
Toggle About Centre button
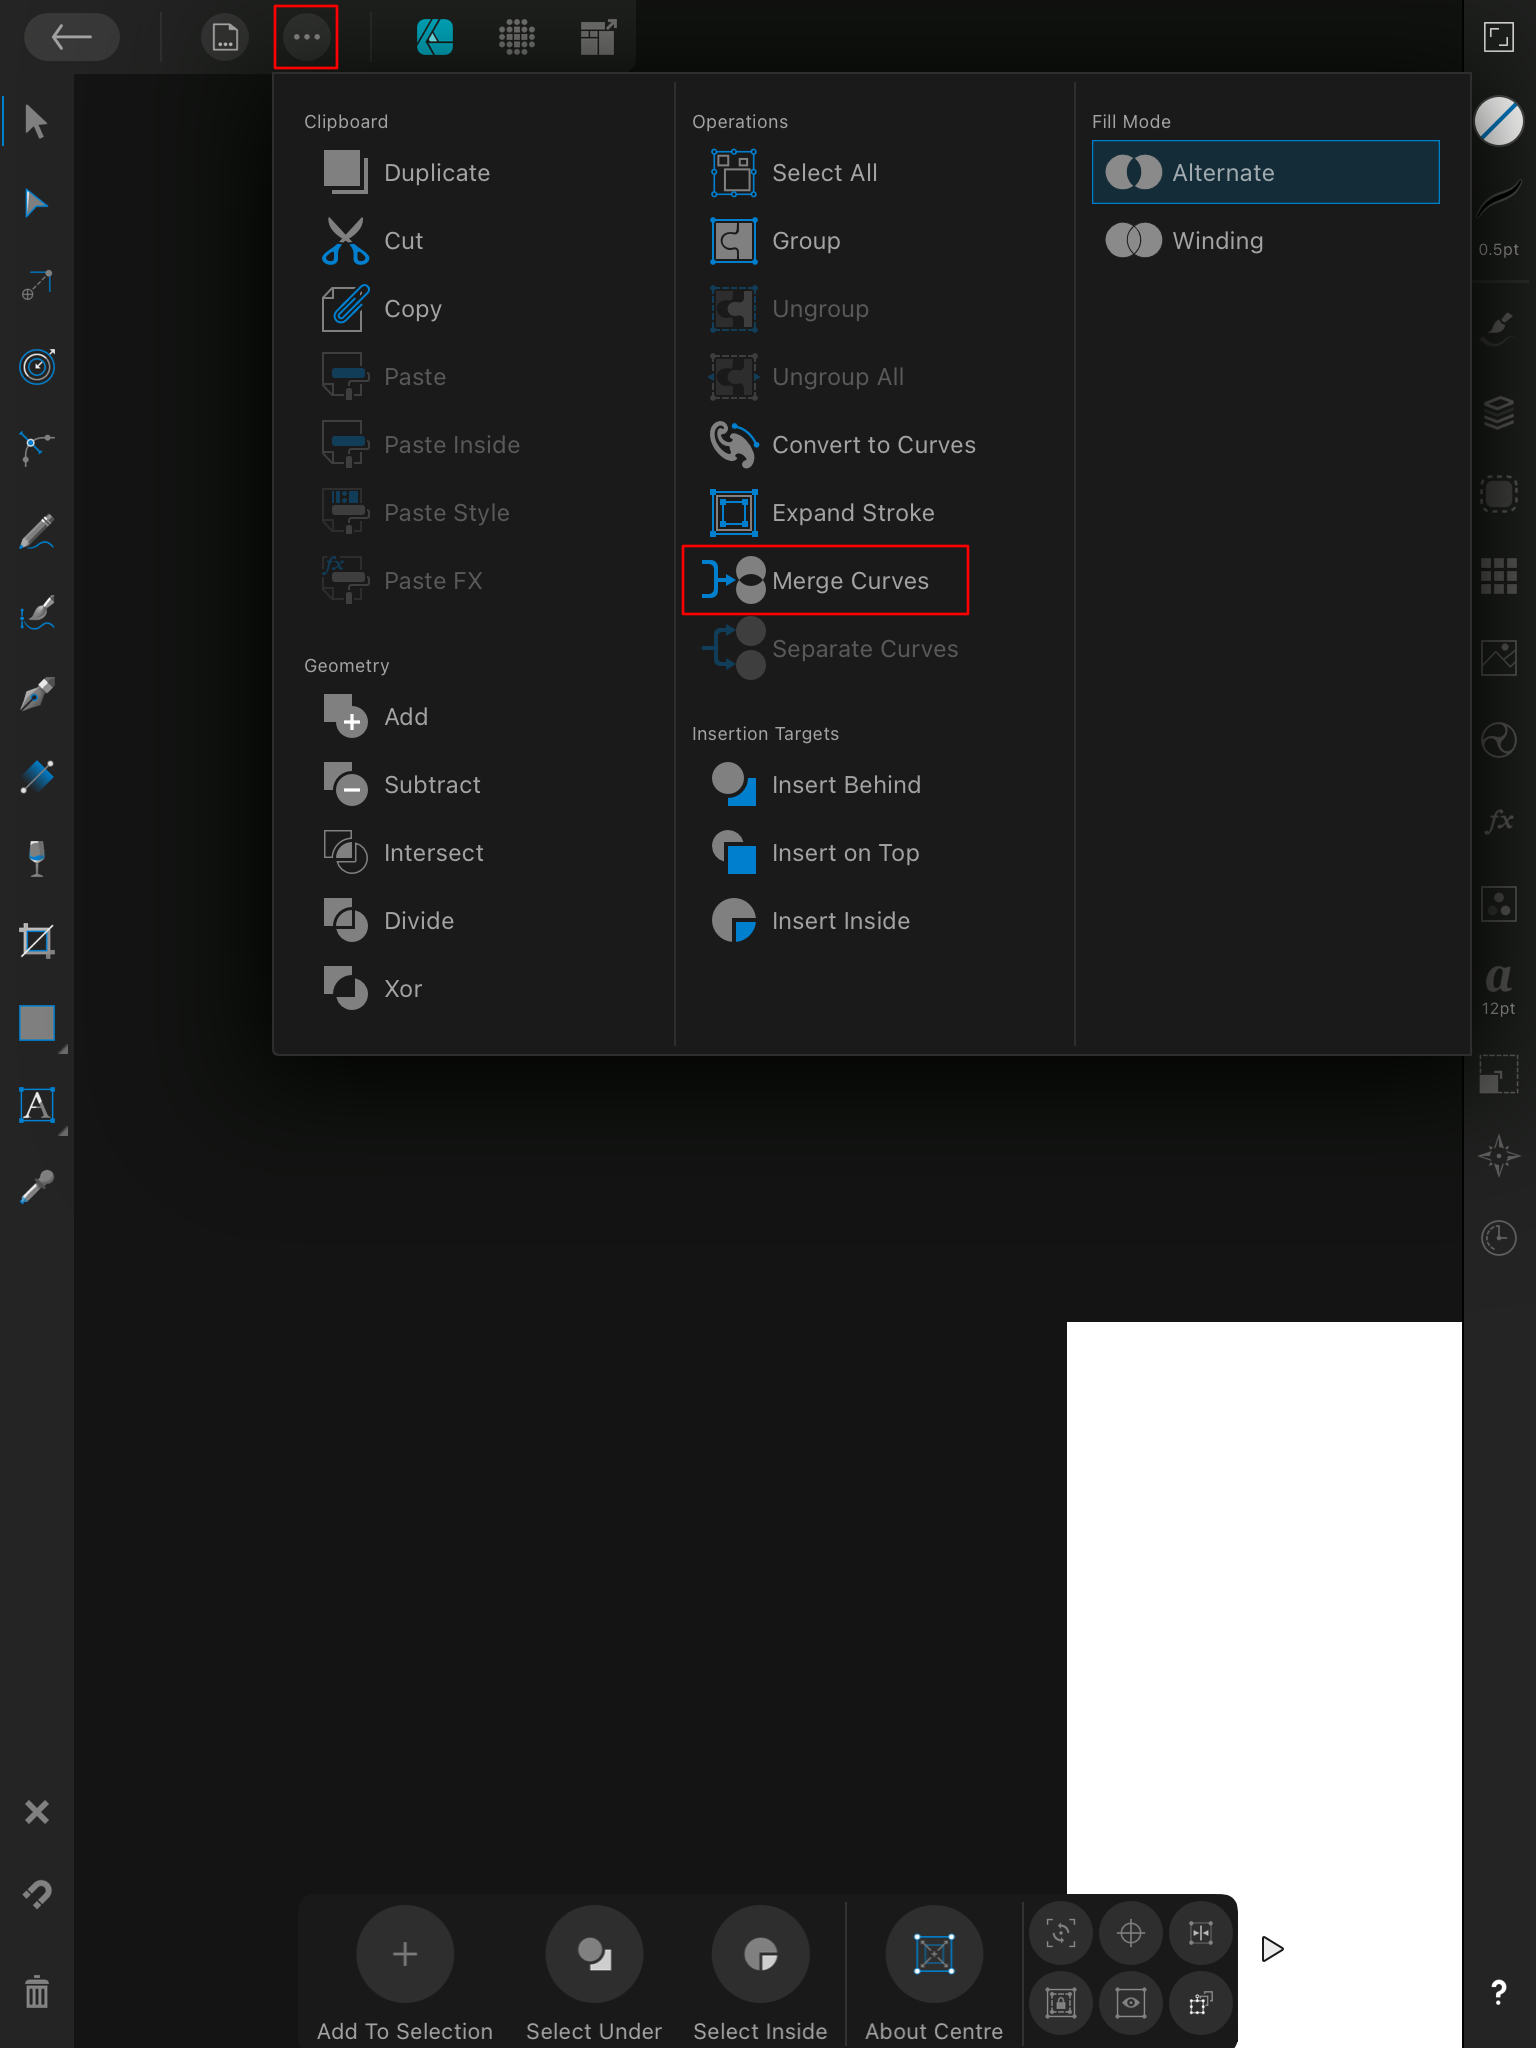click(934, 1954)
